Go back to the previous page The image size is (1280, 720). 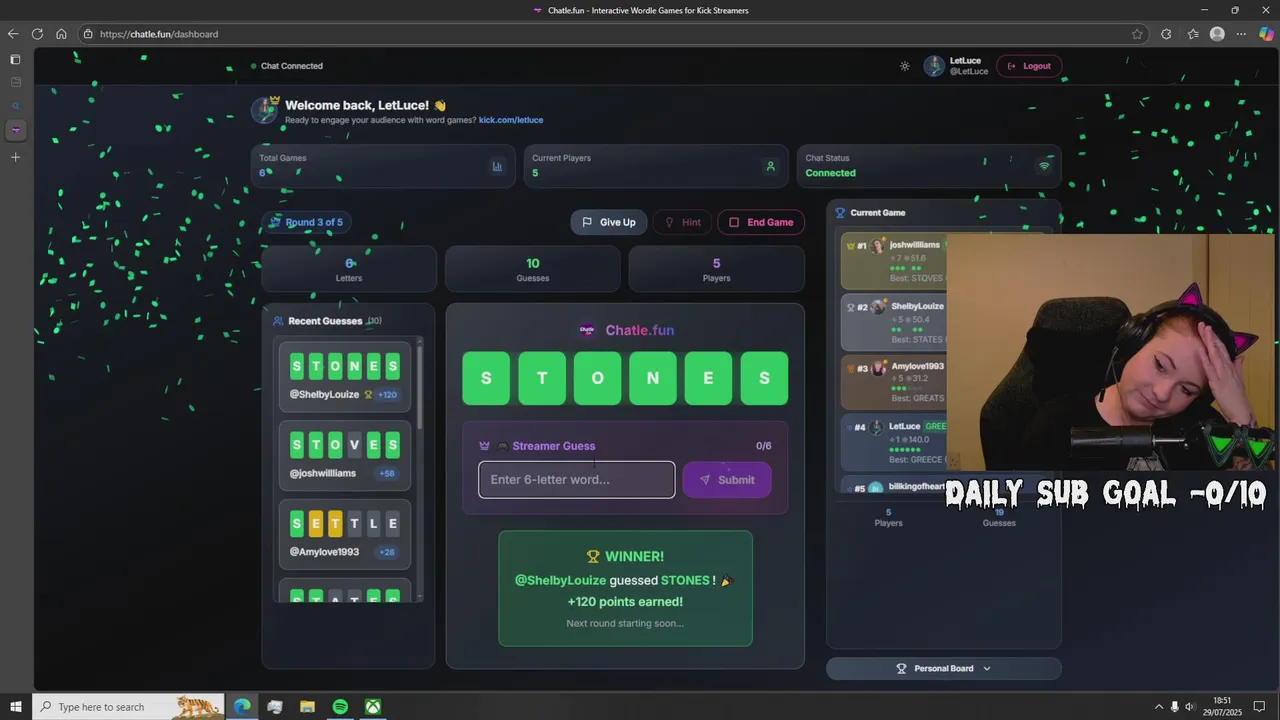13,34
